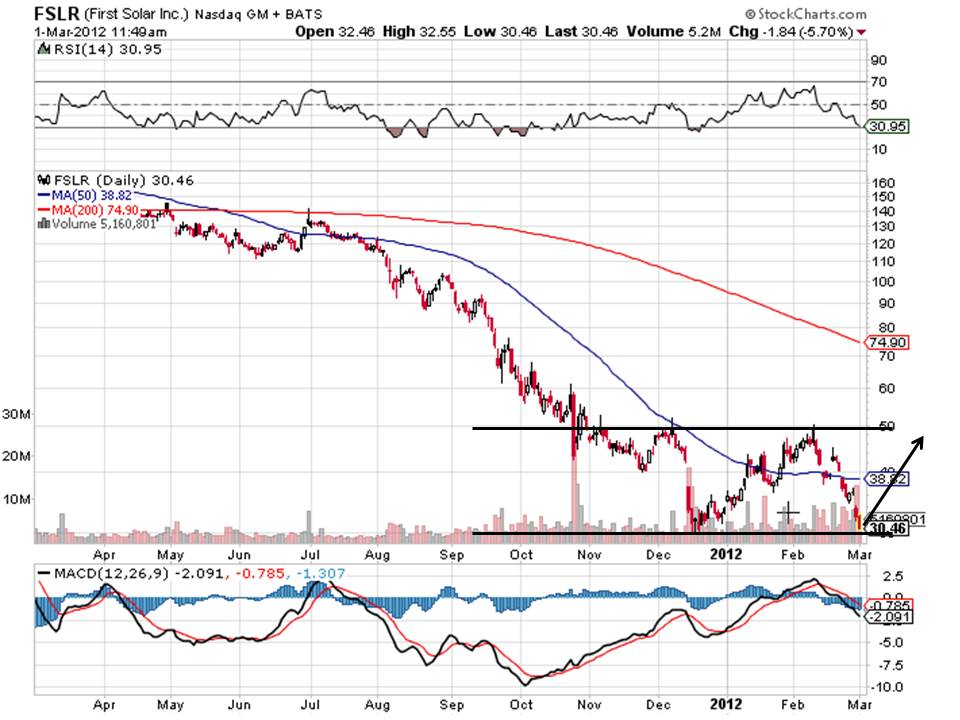Click the 'Volume 5.2M' header value
The image size is (960, 720).
coord(673,31)
